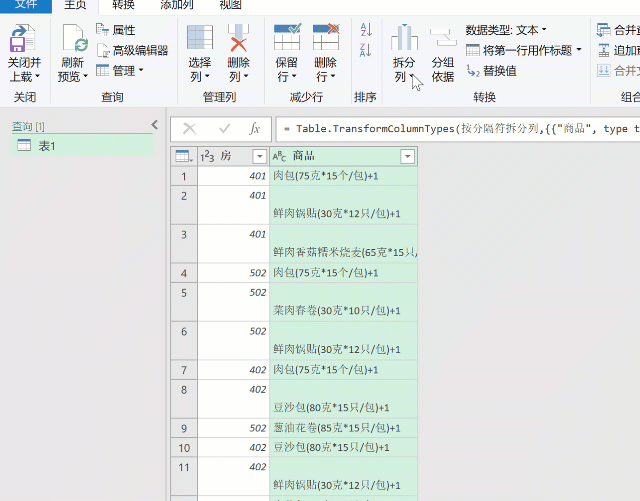Image resolution: width=640 pixels, height=501 pixels.
Task: Open the 数据类型: 文本 dropdown
Action: [505, 30]
